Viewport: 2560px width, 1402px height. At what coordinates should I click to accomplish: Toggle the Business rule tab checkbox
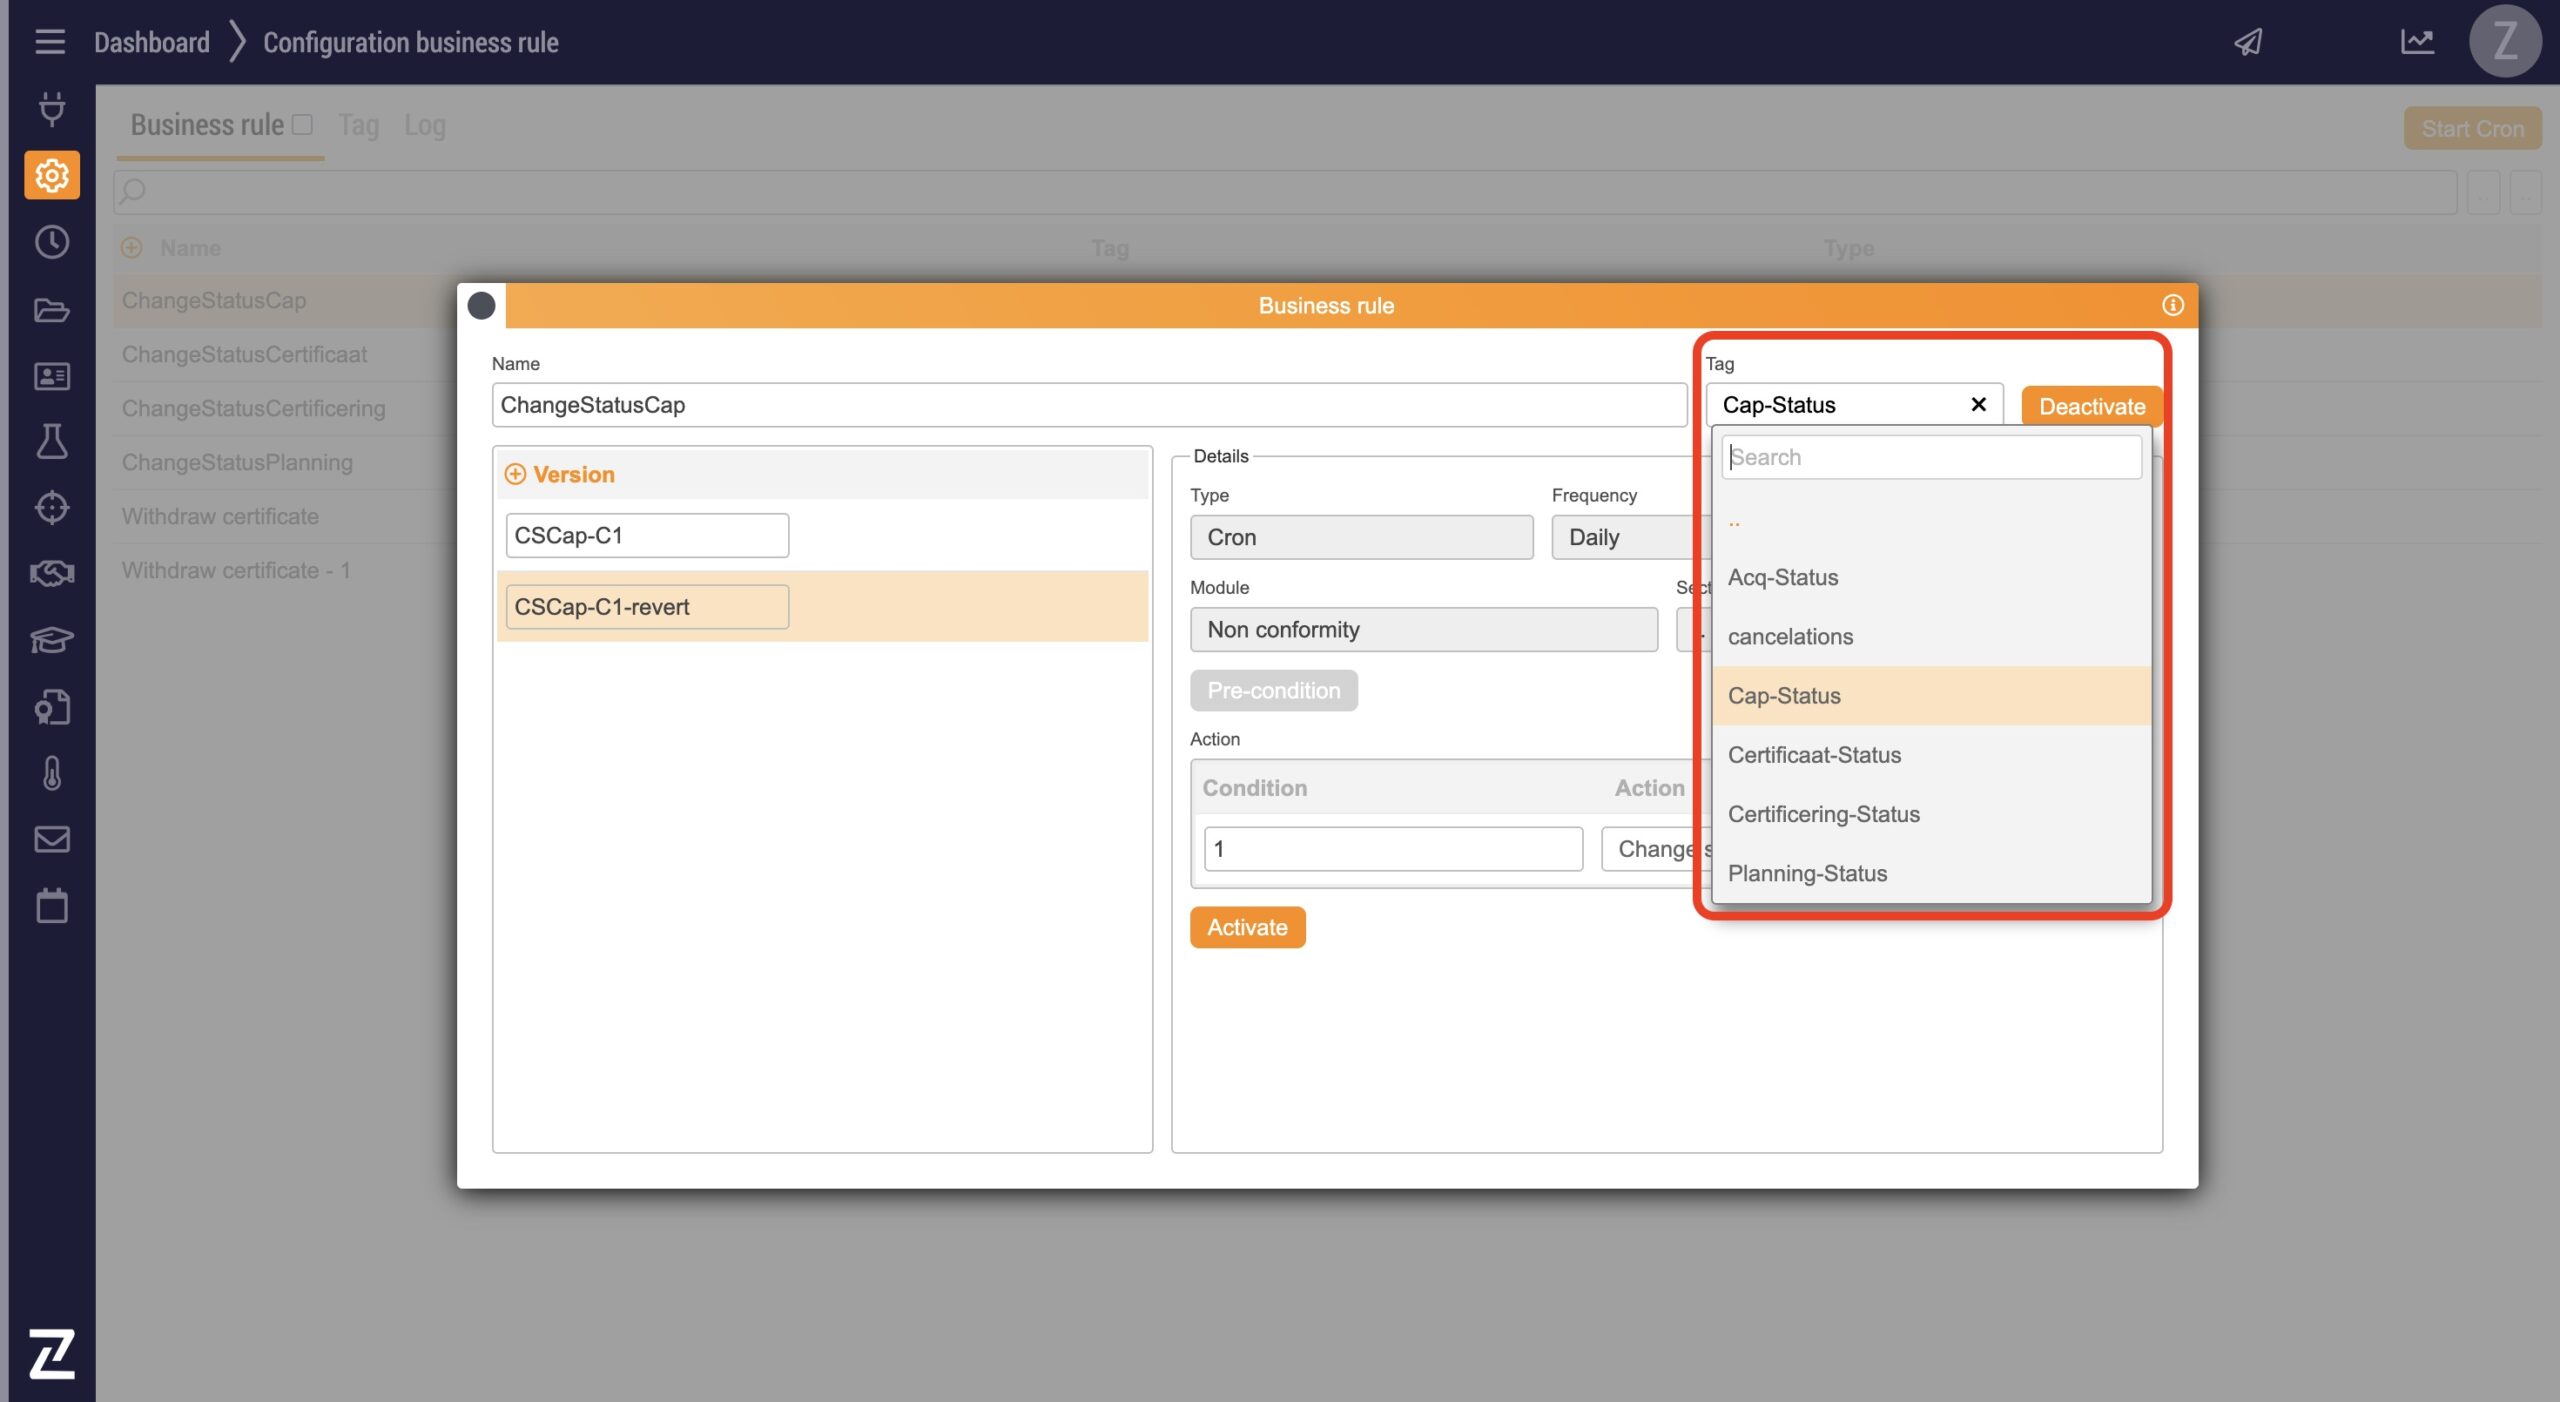[x=303, y=124]
